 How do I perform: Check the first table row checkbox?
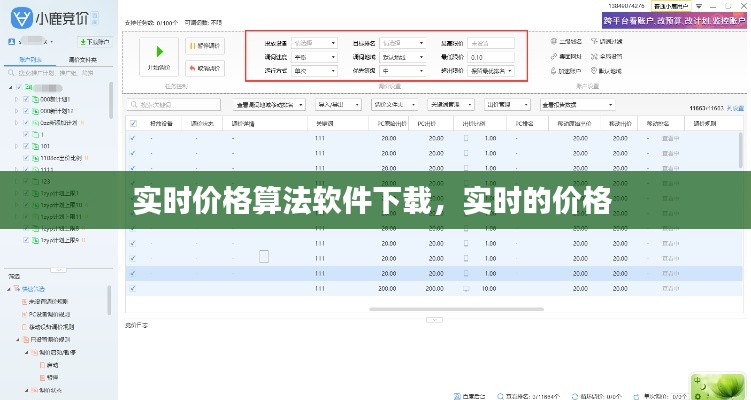[x=133, y=138]
